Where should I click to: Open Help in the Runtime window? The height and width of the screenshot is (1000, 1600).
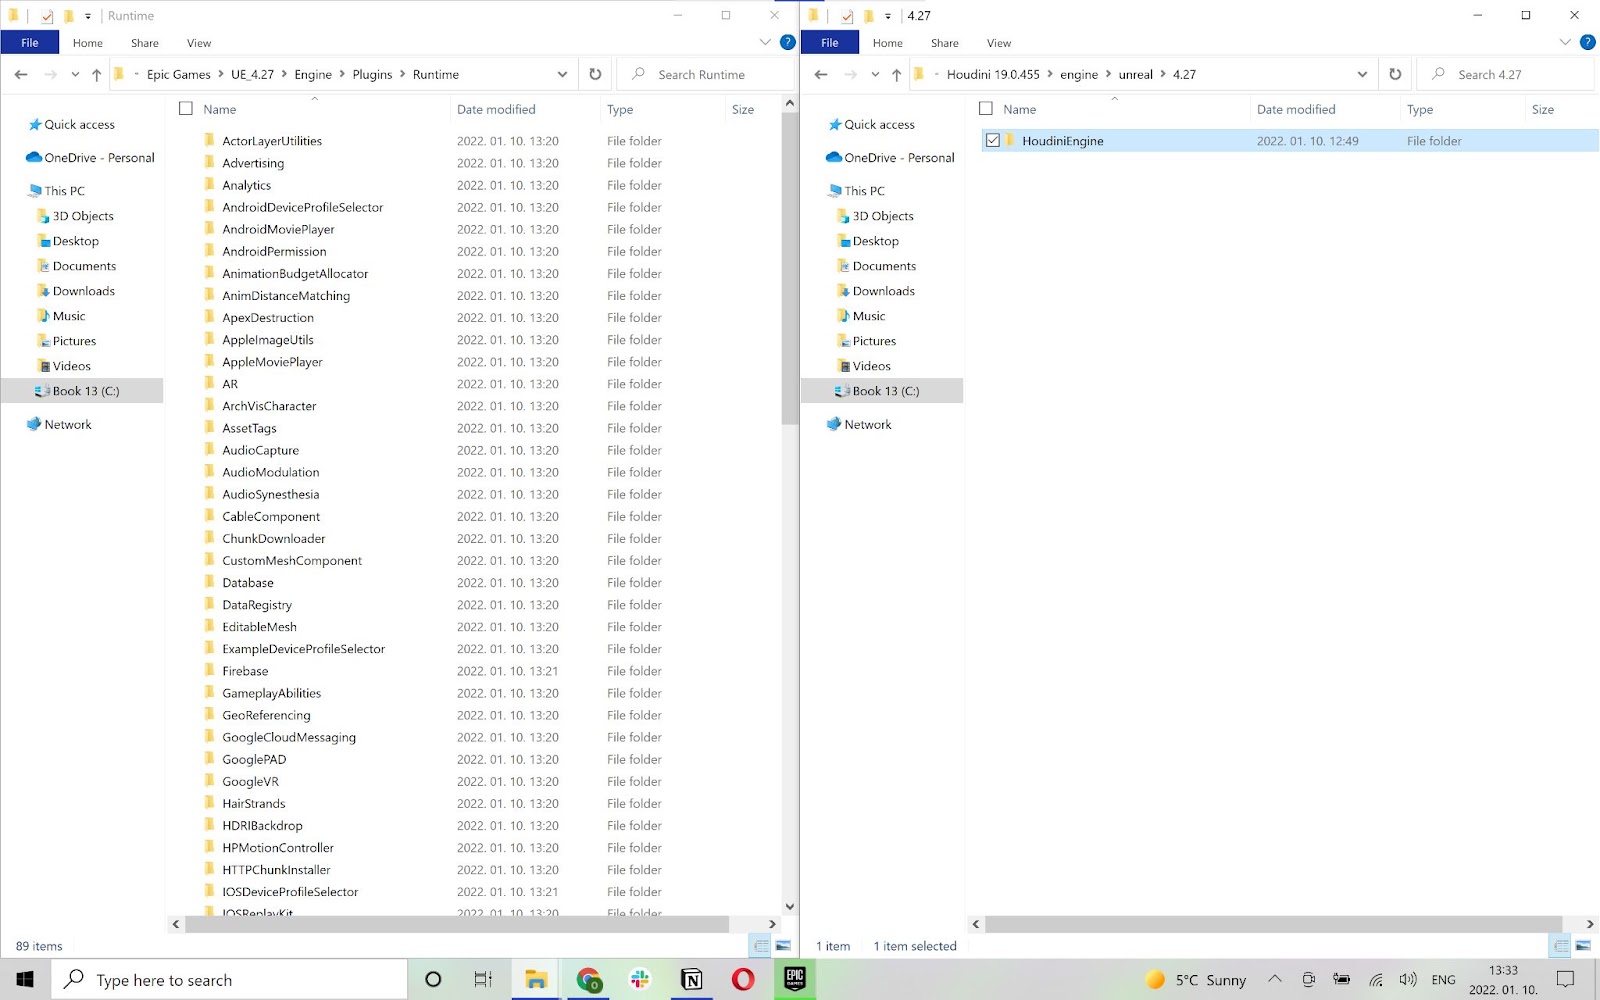point(788,43)
